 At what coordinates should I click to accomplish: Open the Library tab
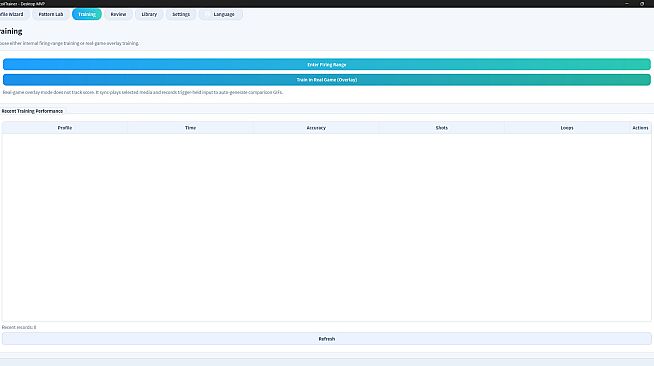coord(149,14)
